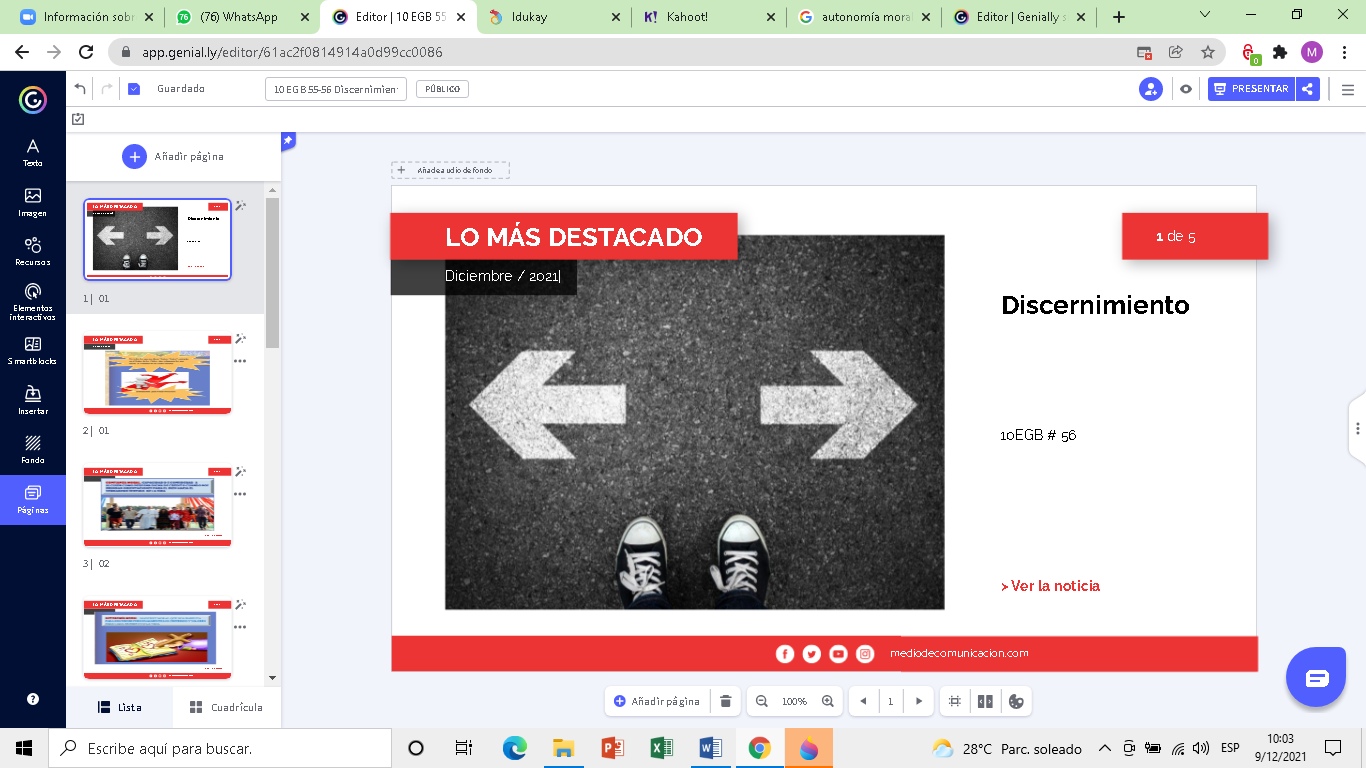Image resolution: width=1366 pixels, height=768 pixels.
Task: Open three-dot options for page 2 thumbnail
Action: click(x=240, y=361)
